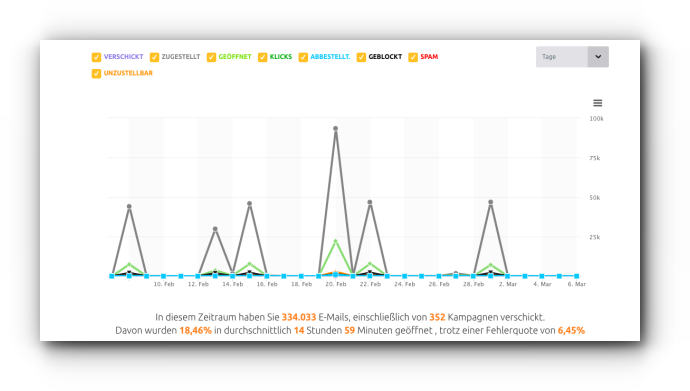Click the 6,45% Fehlerquote value

571,330
